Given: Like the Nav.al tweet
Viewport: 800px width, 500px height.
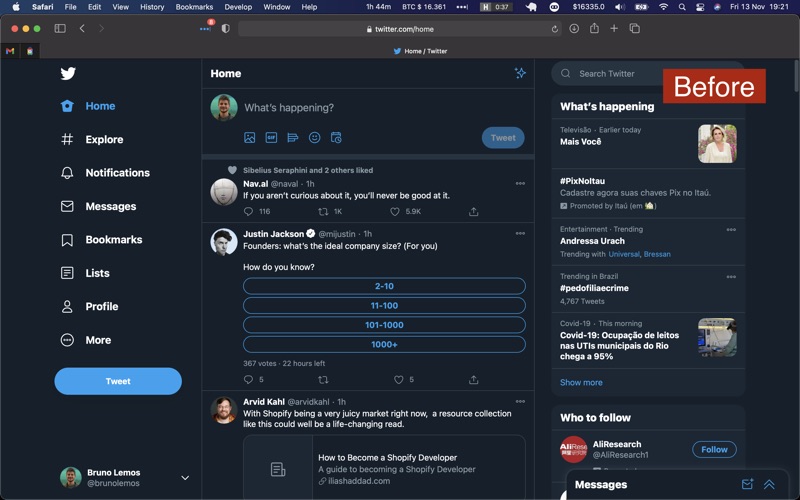Looking at the screenshot, I should (x=395, y=211).
